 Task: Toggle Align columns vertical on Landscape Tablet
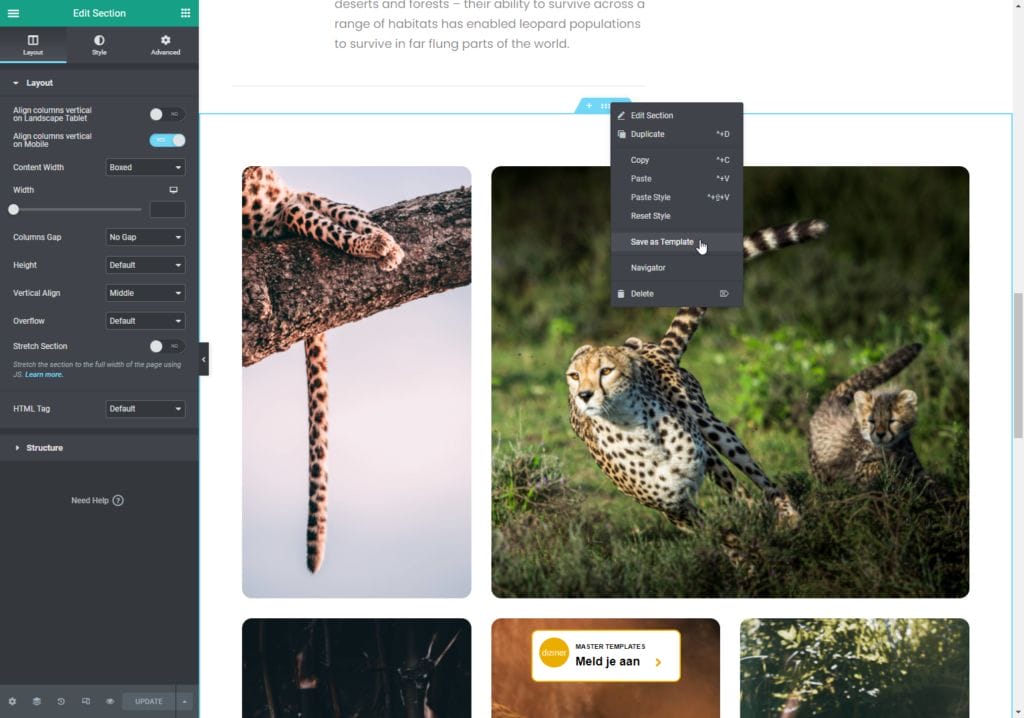(x=166, y=114)
